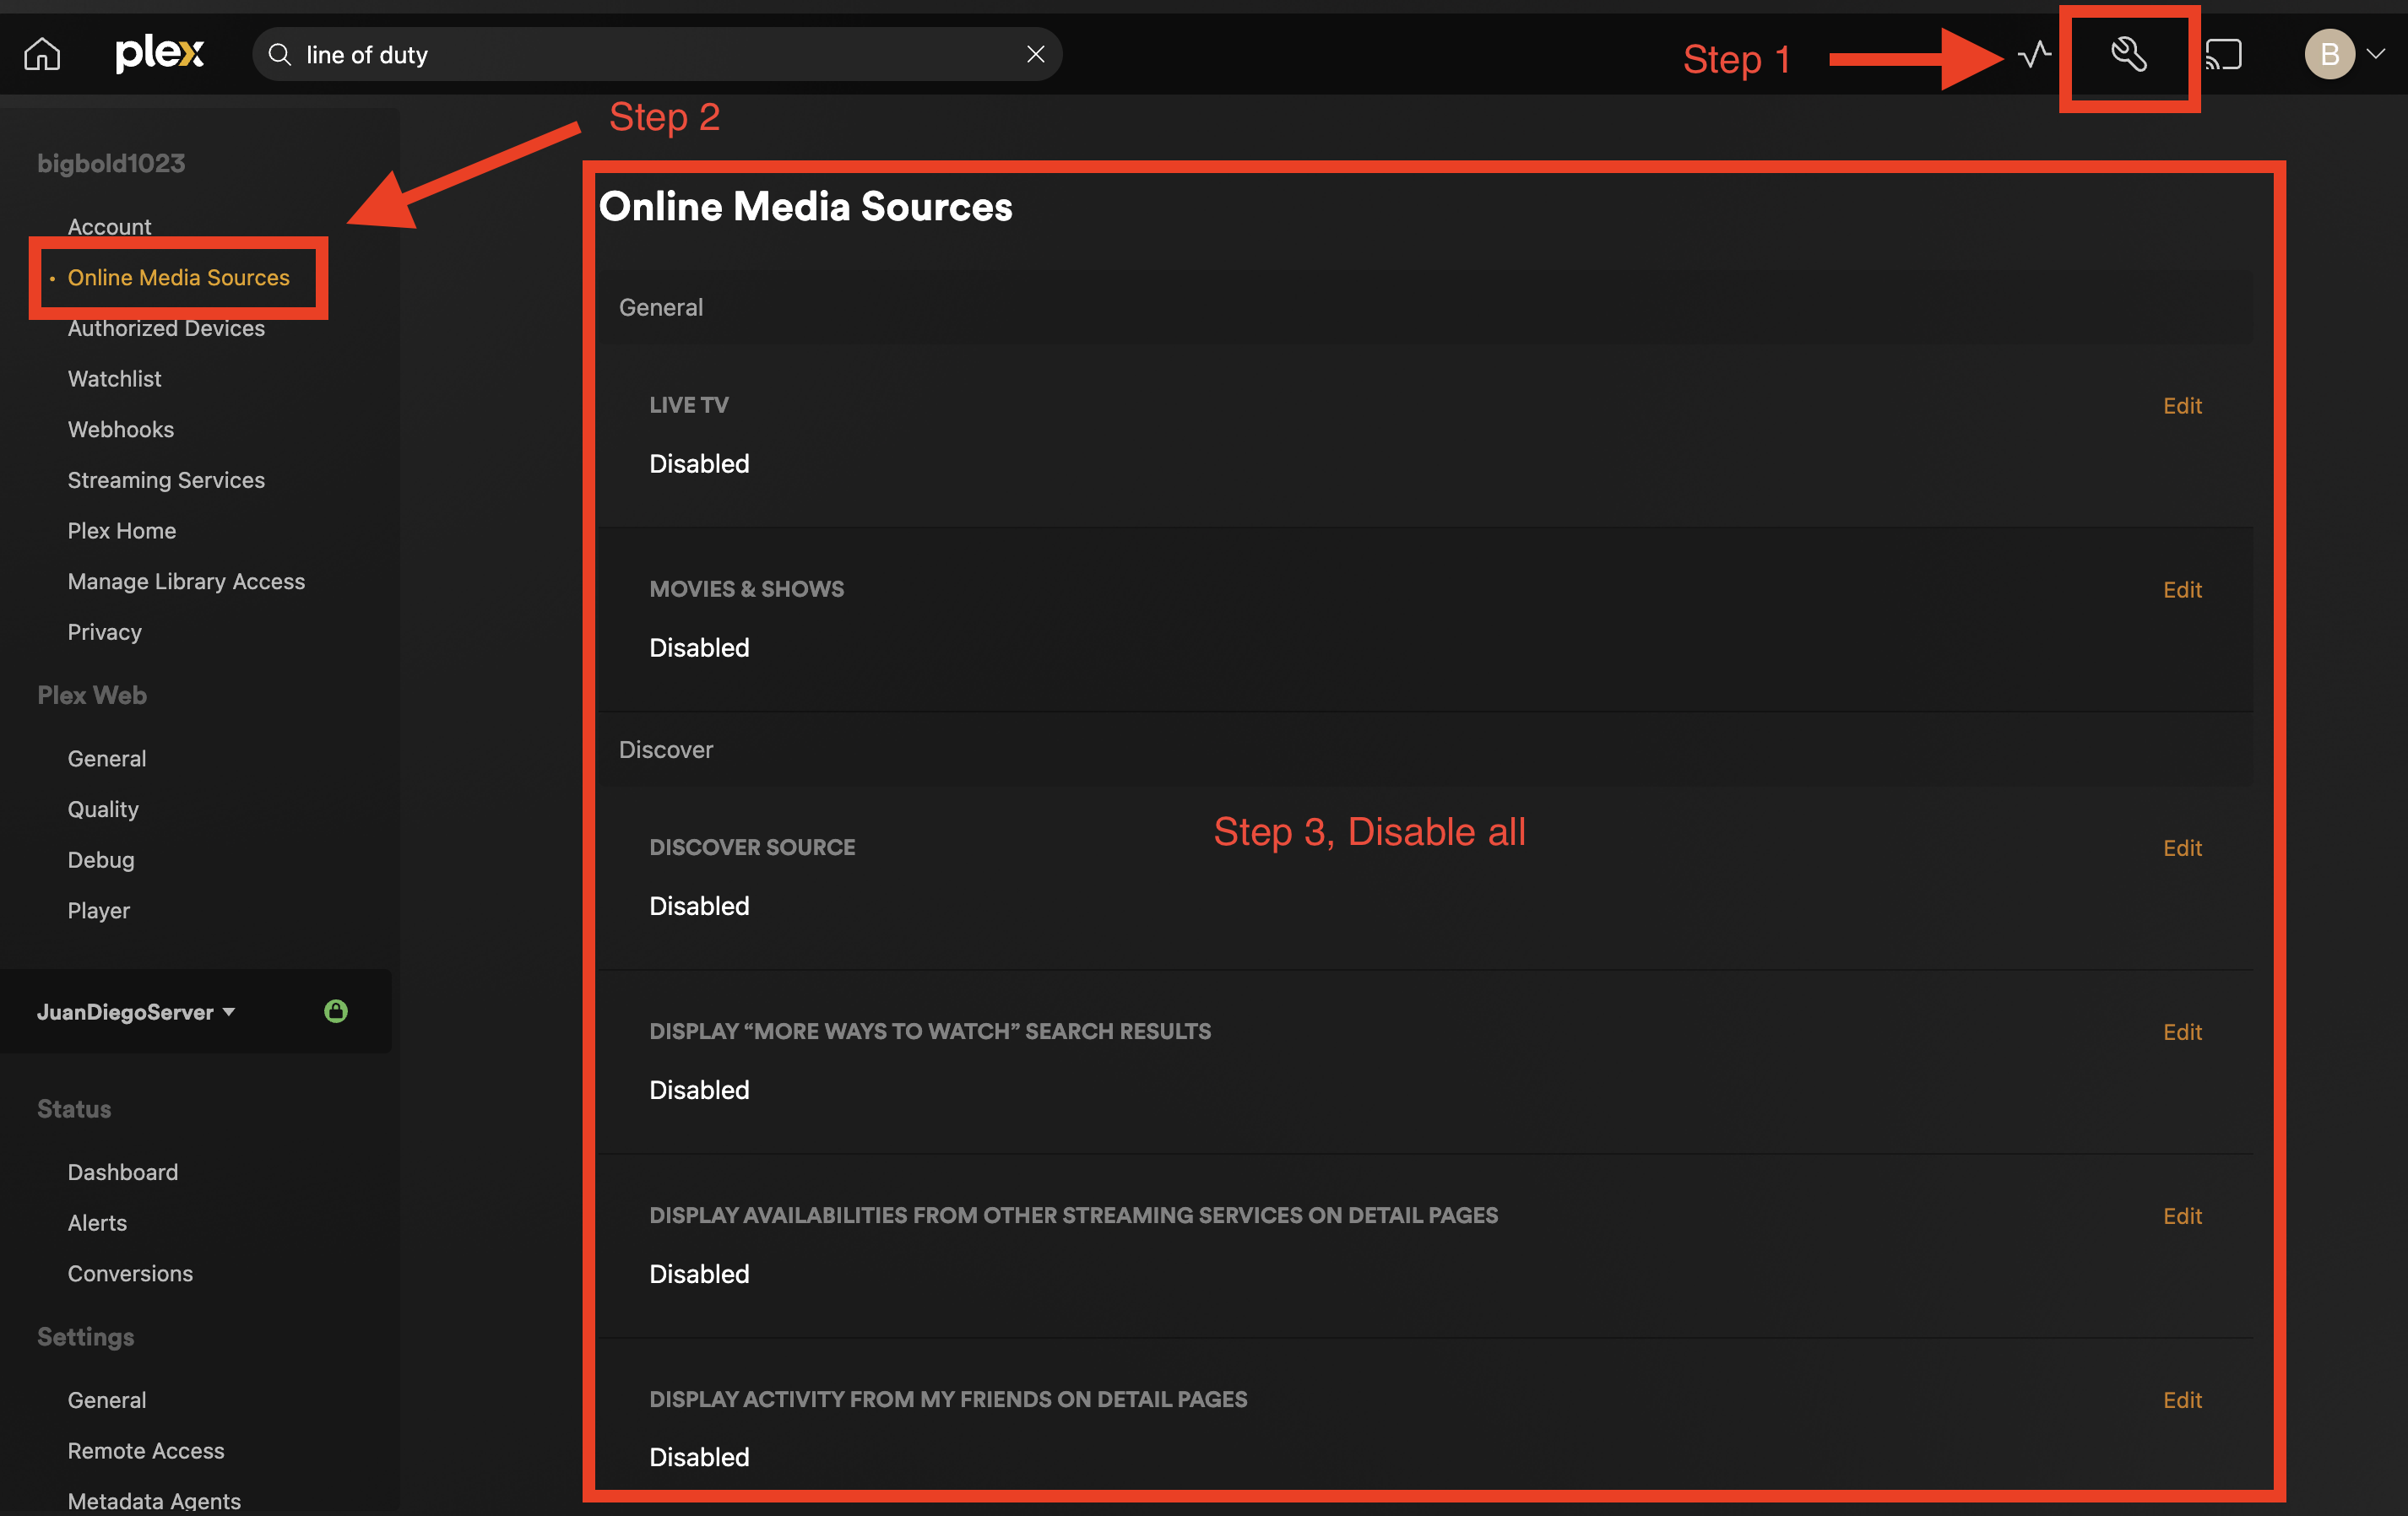Open Player settings
This screenshot has width=2408, height=1516.
(x=99, y=910)
